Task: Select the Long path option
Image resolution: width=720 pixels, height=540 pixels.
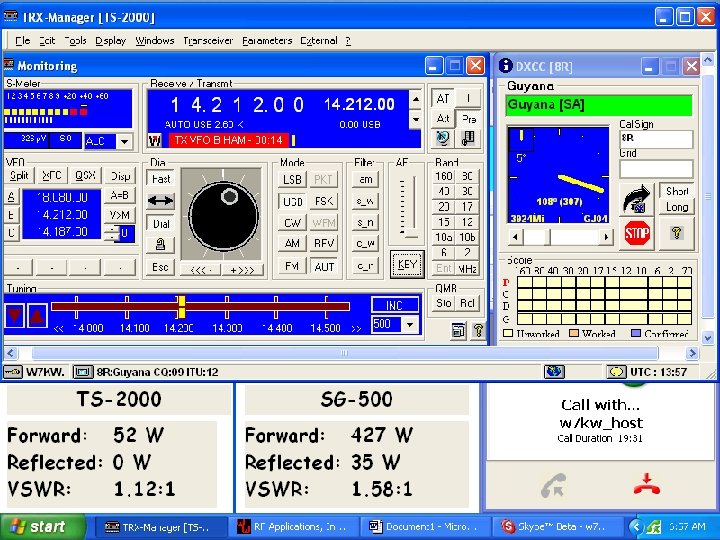Action: pyautogui.click(x=677, y=207)
